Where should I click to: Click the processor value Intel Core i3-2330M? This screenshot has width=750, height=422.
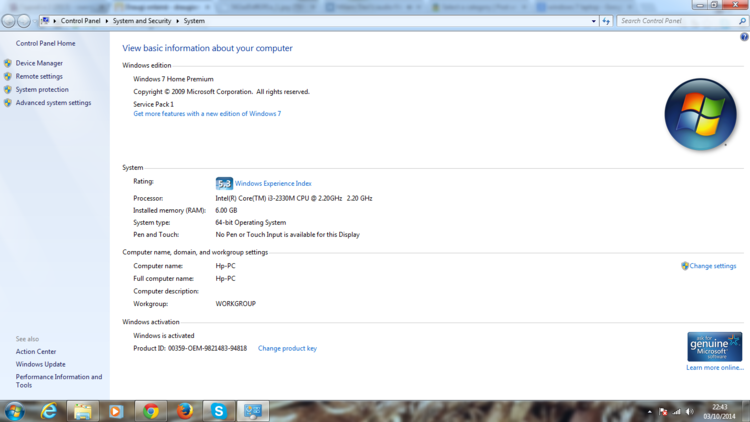click(294, 198)
